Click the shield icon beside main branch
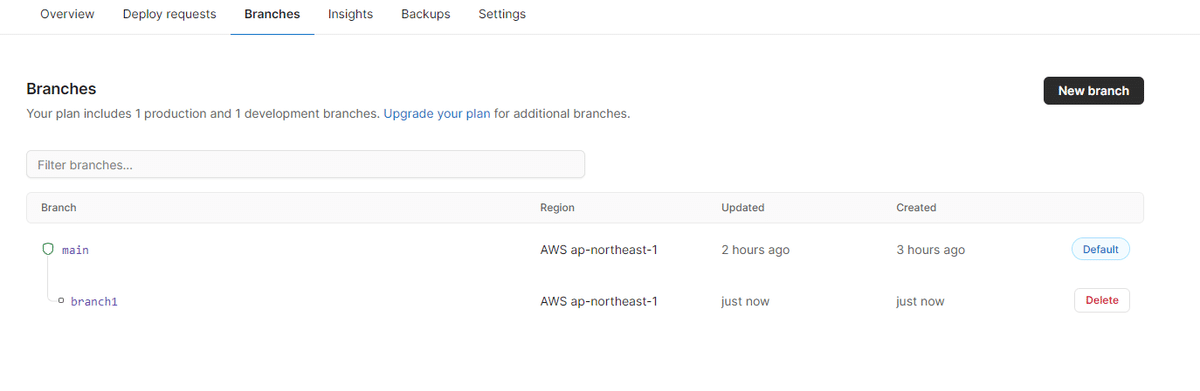This screenshot has width=1200, height=391. click(47, 249)
